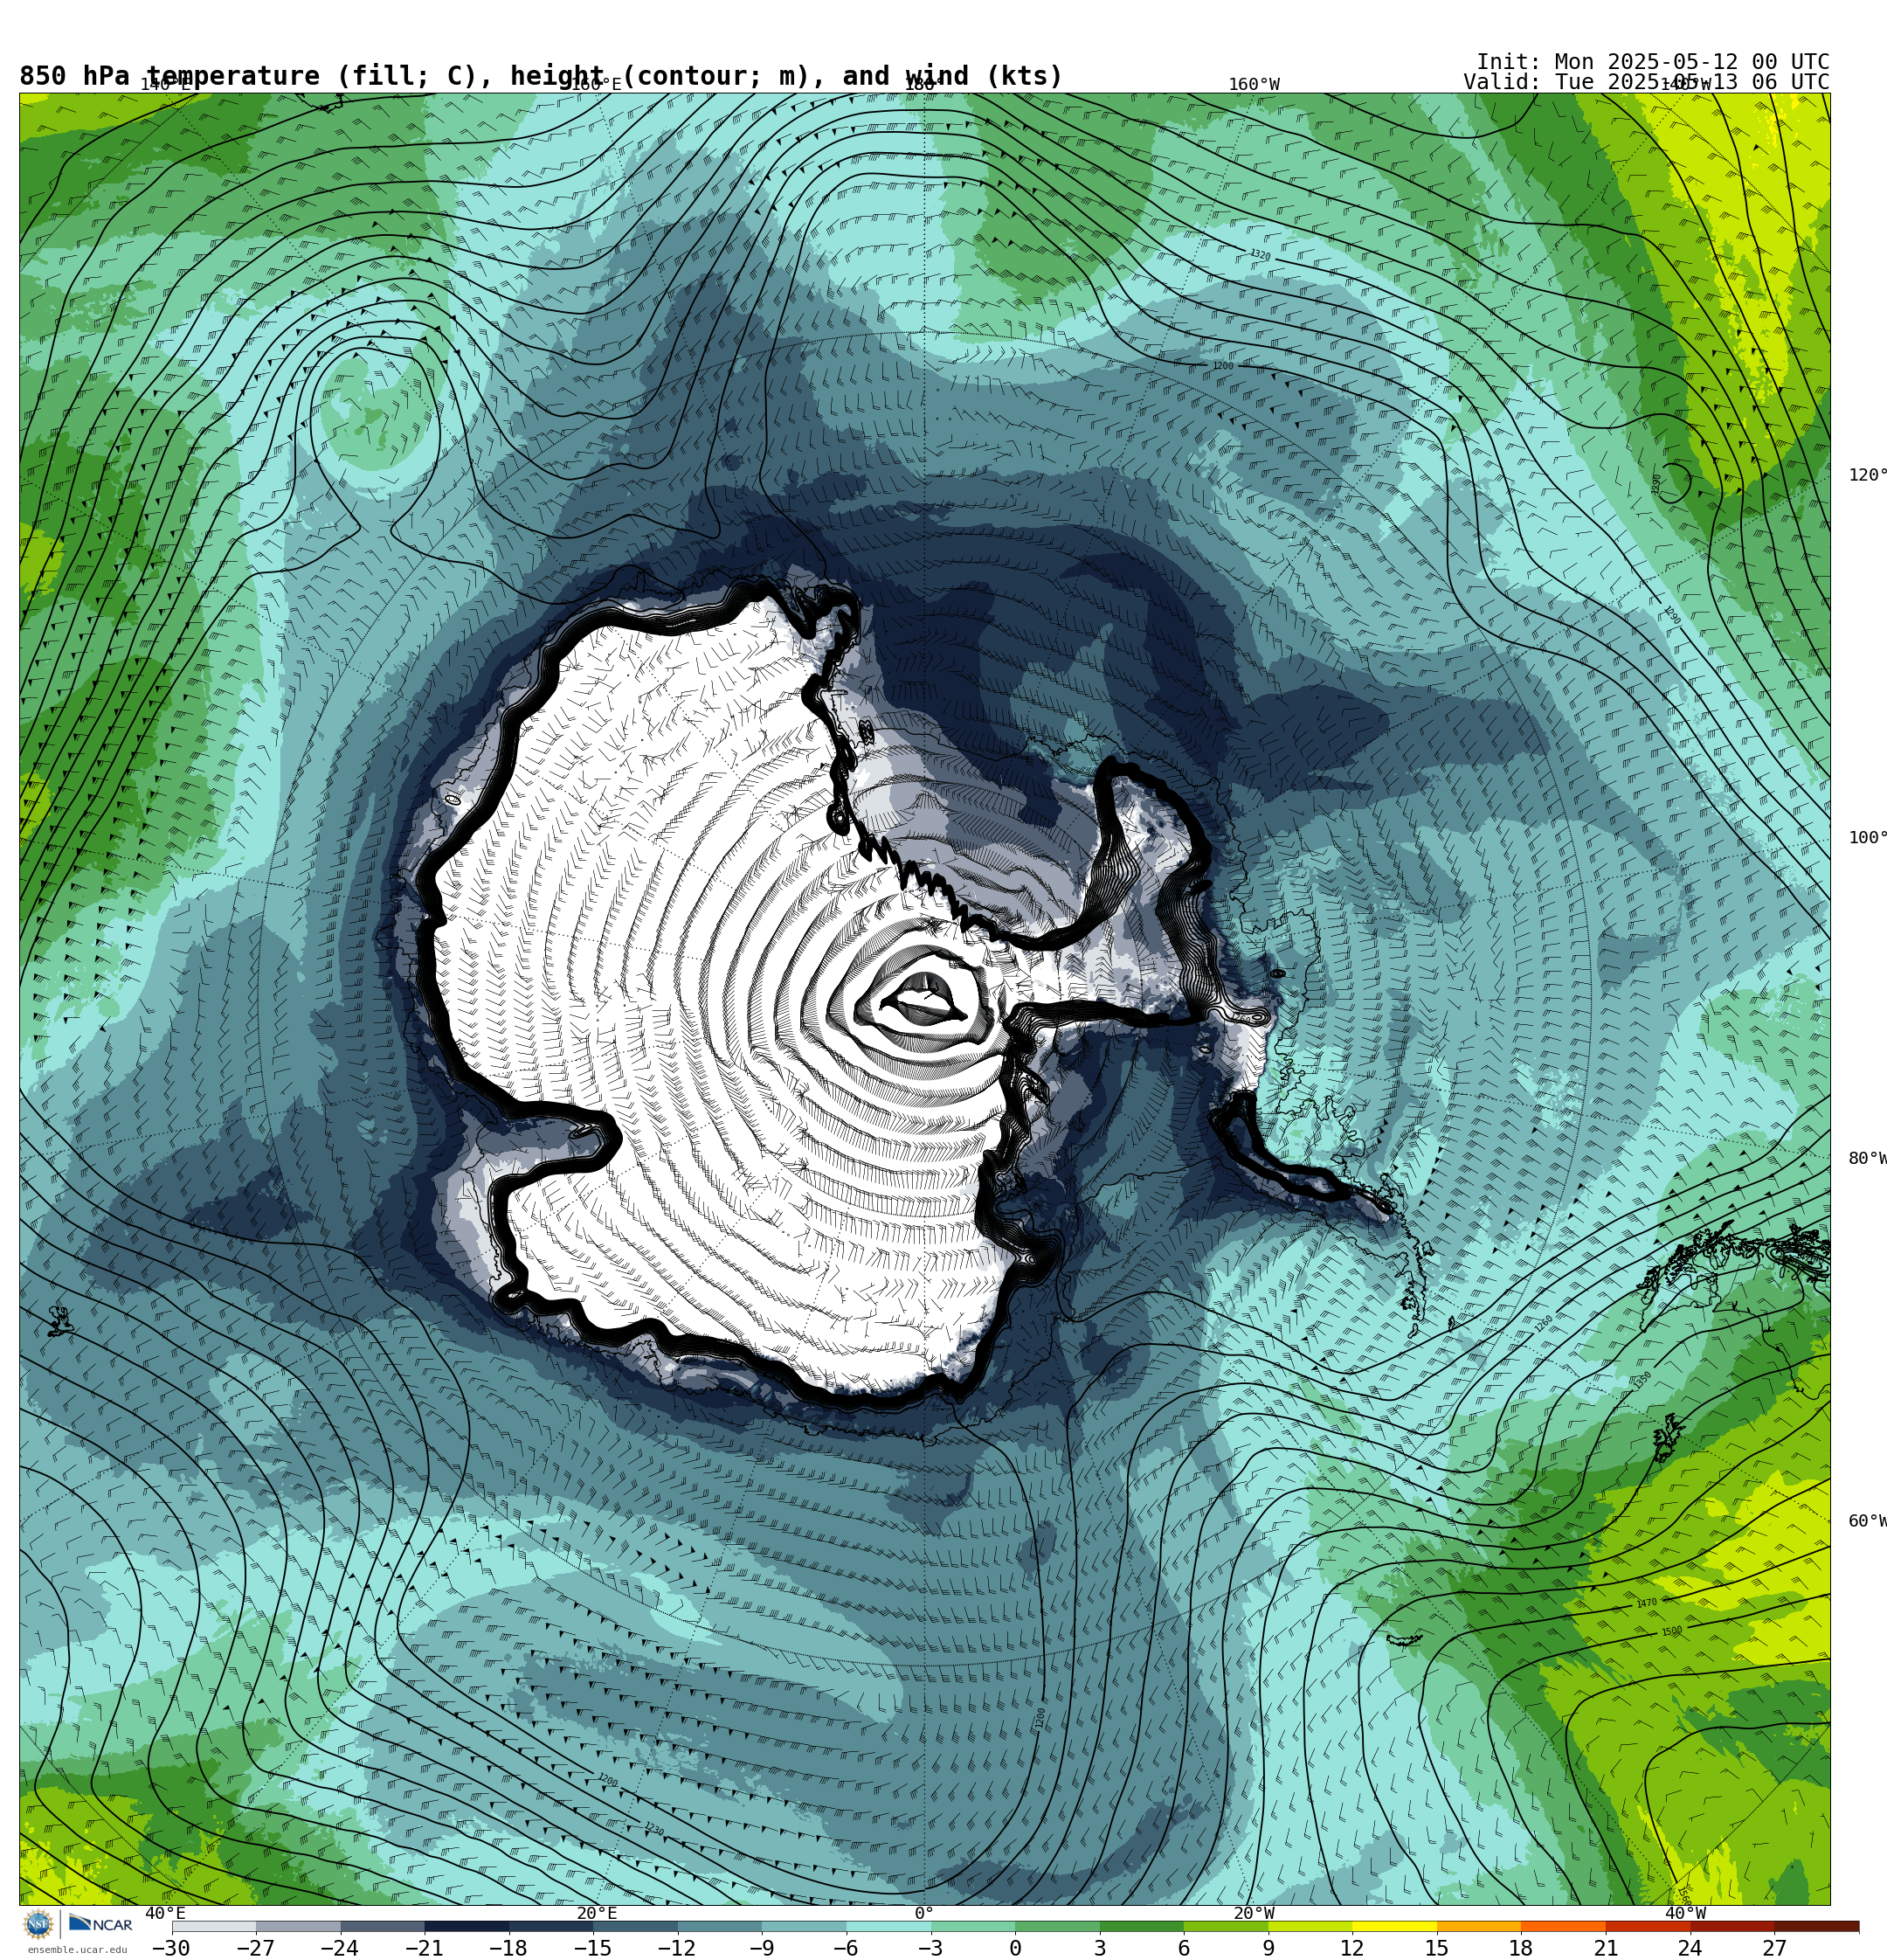
Task: Pick the darkest navy −21 to −18 colorbar swatch
Action: pos(467,1926)
